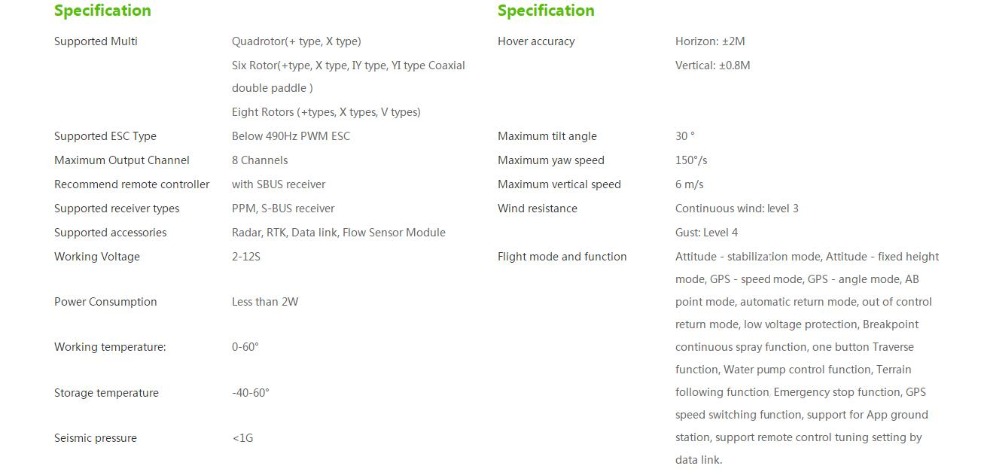Click the PPM, S-BUS receiver value
Screen dimensions: 1000x475
coord(283,208)
